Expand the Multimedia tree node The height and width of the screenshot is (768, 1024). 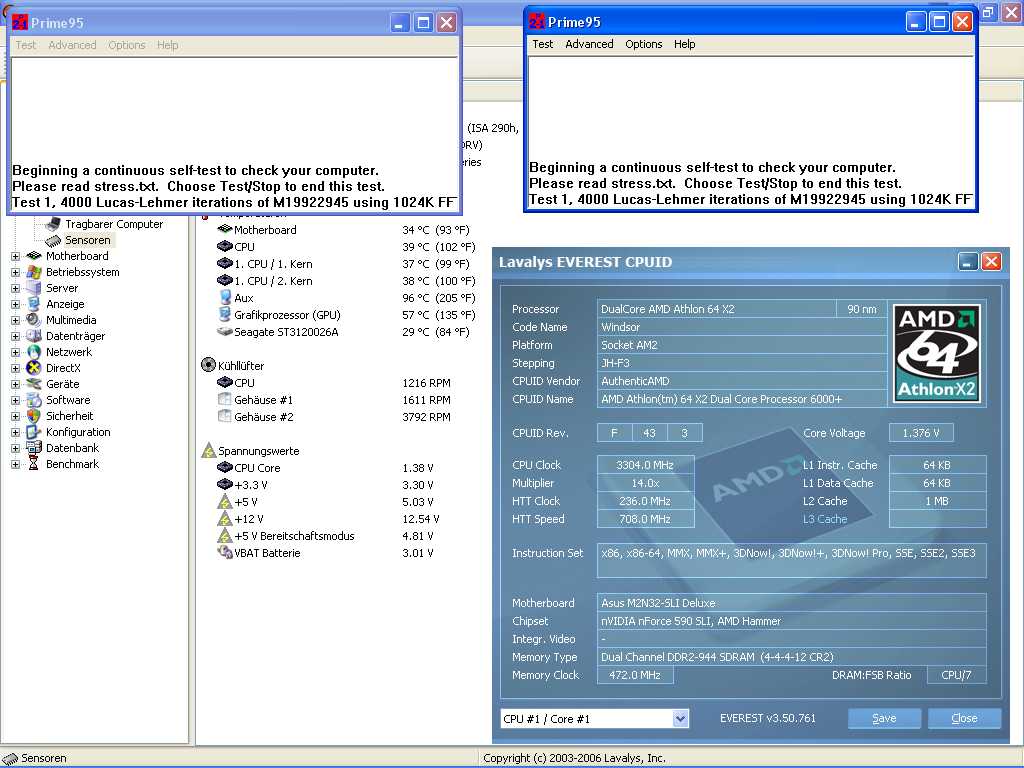click(x=15, y=320)
